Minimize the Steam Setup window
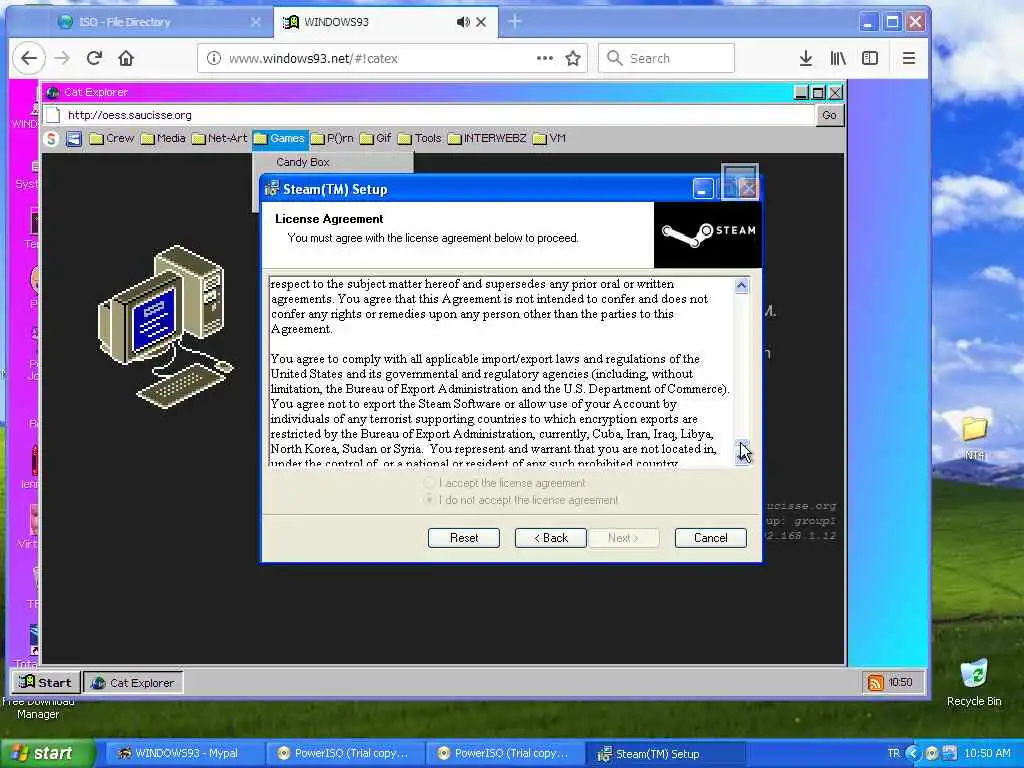Viewport: 1024px width, 768px height. point(703,189)
